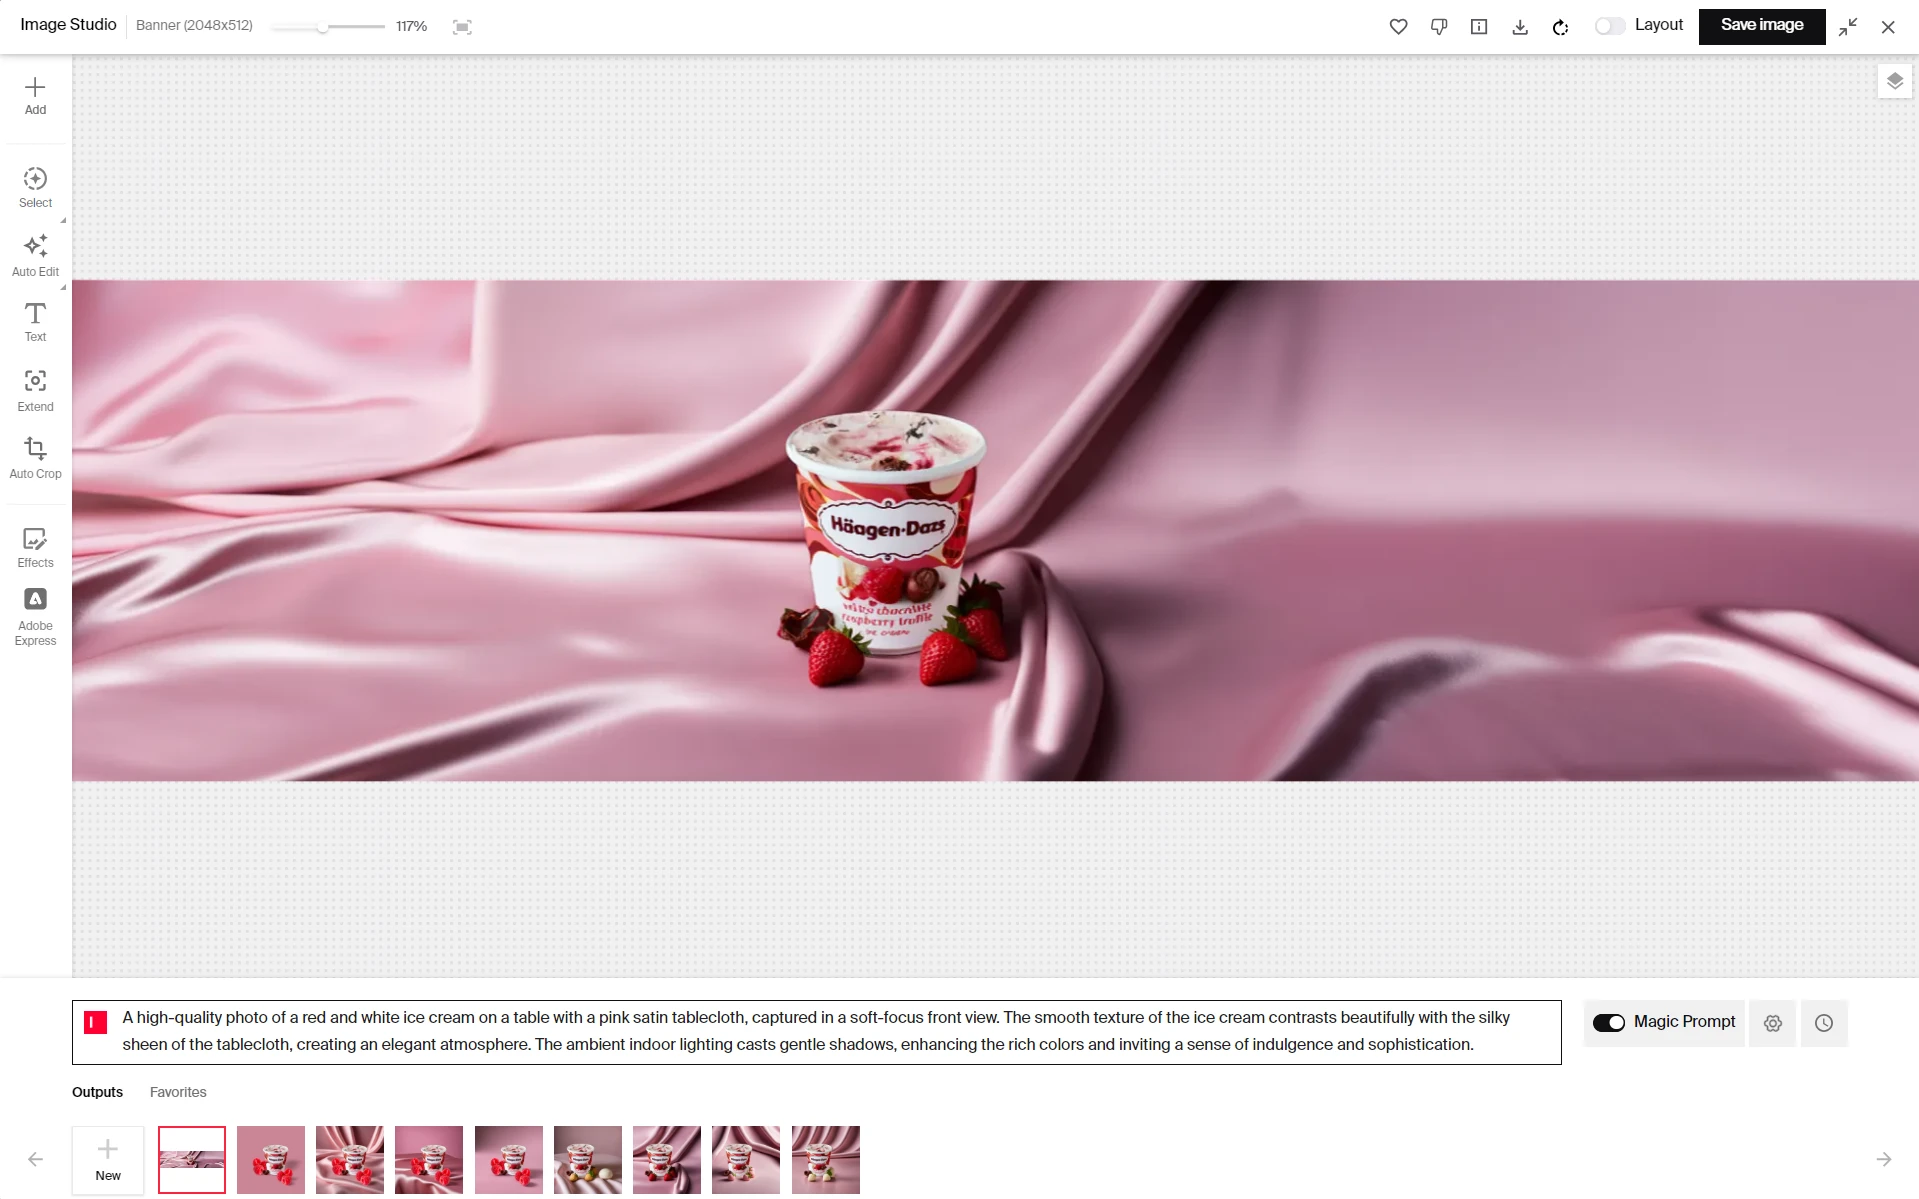Click the Image Studio title

pyautogui.click(x=68, y=25)
